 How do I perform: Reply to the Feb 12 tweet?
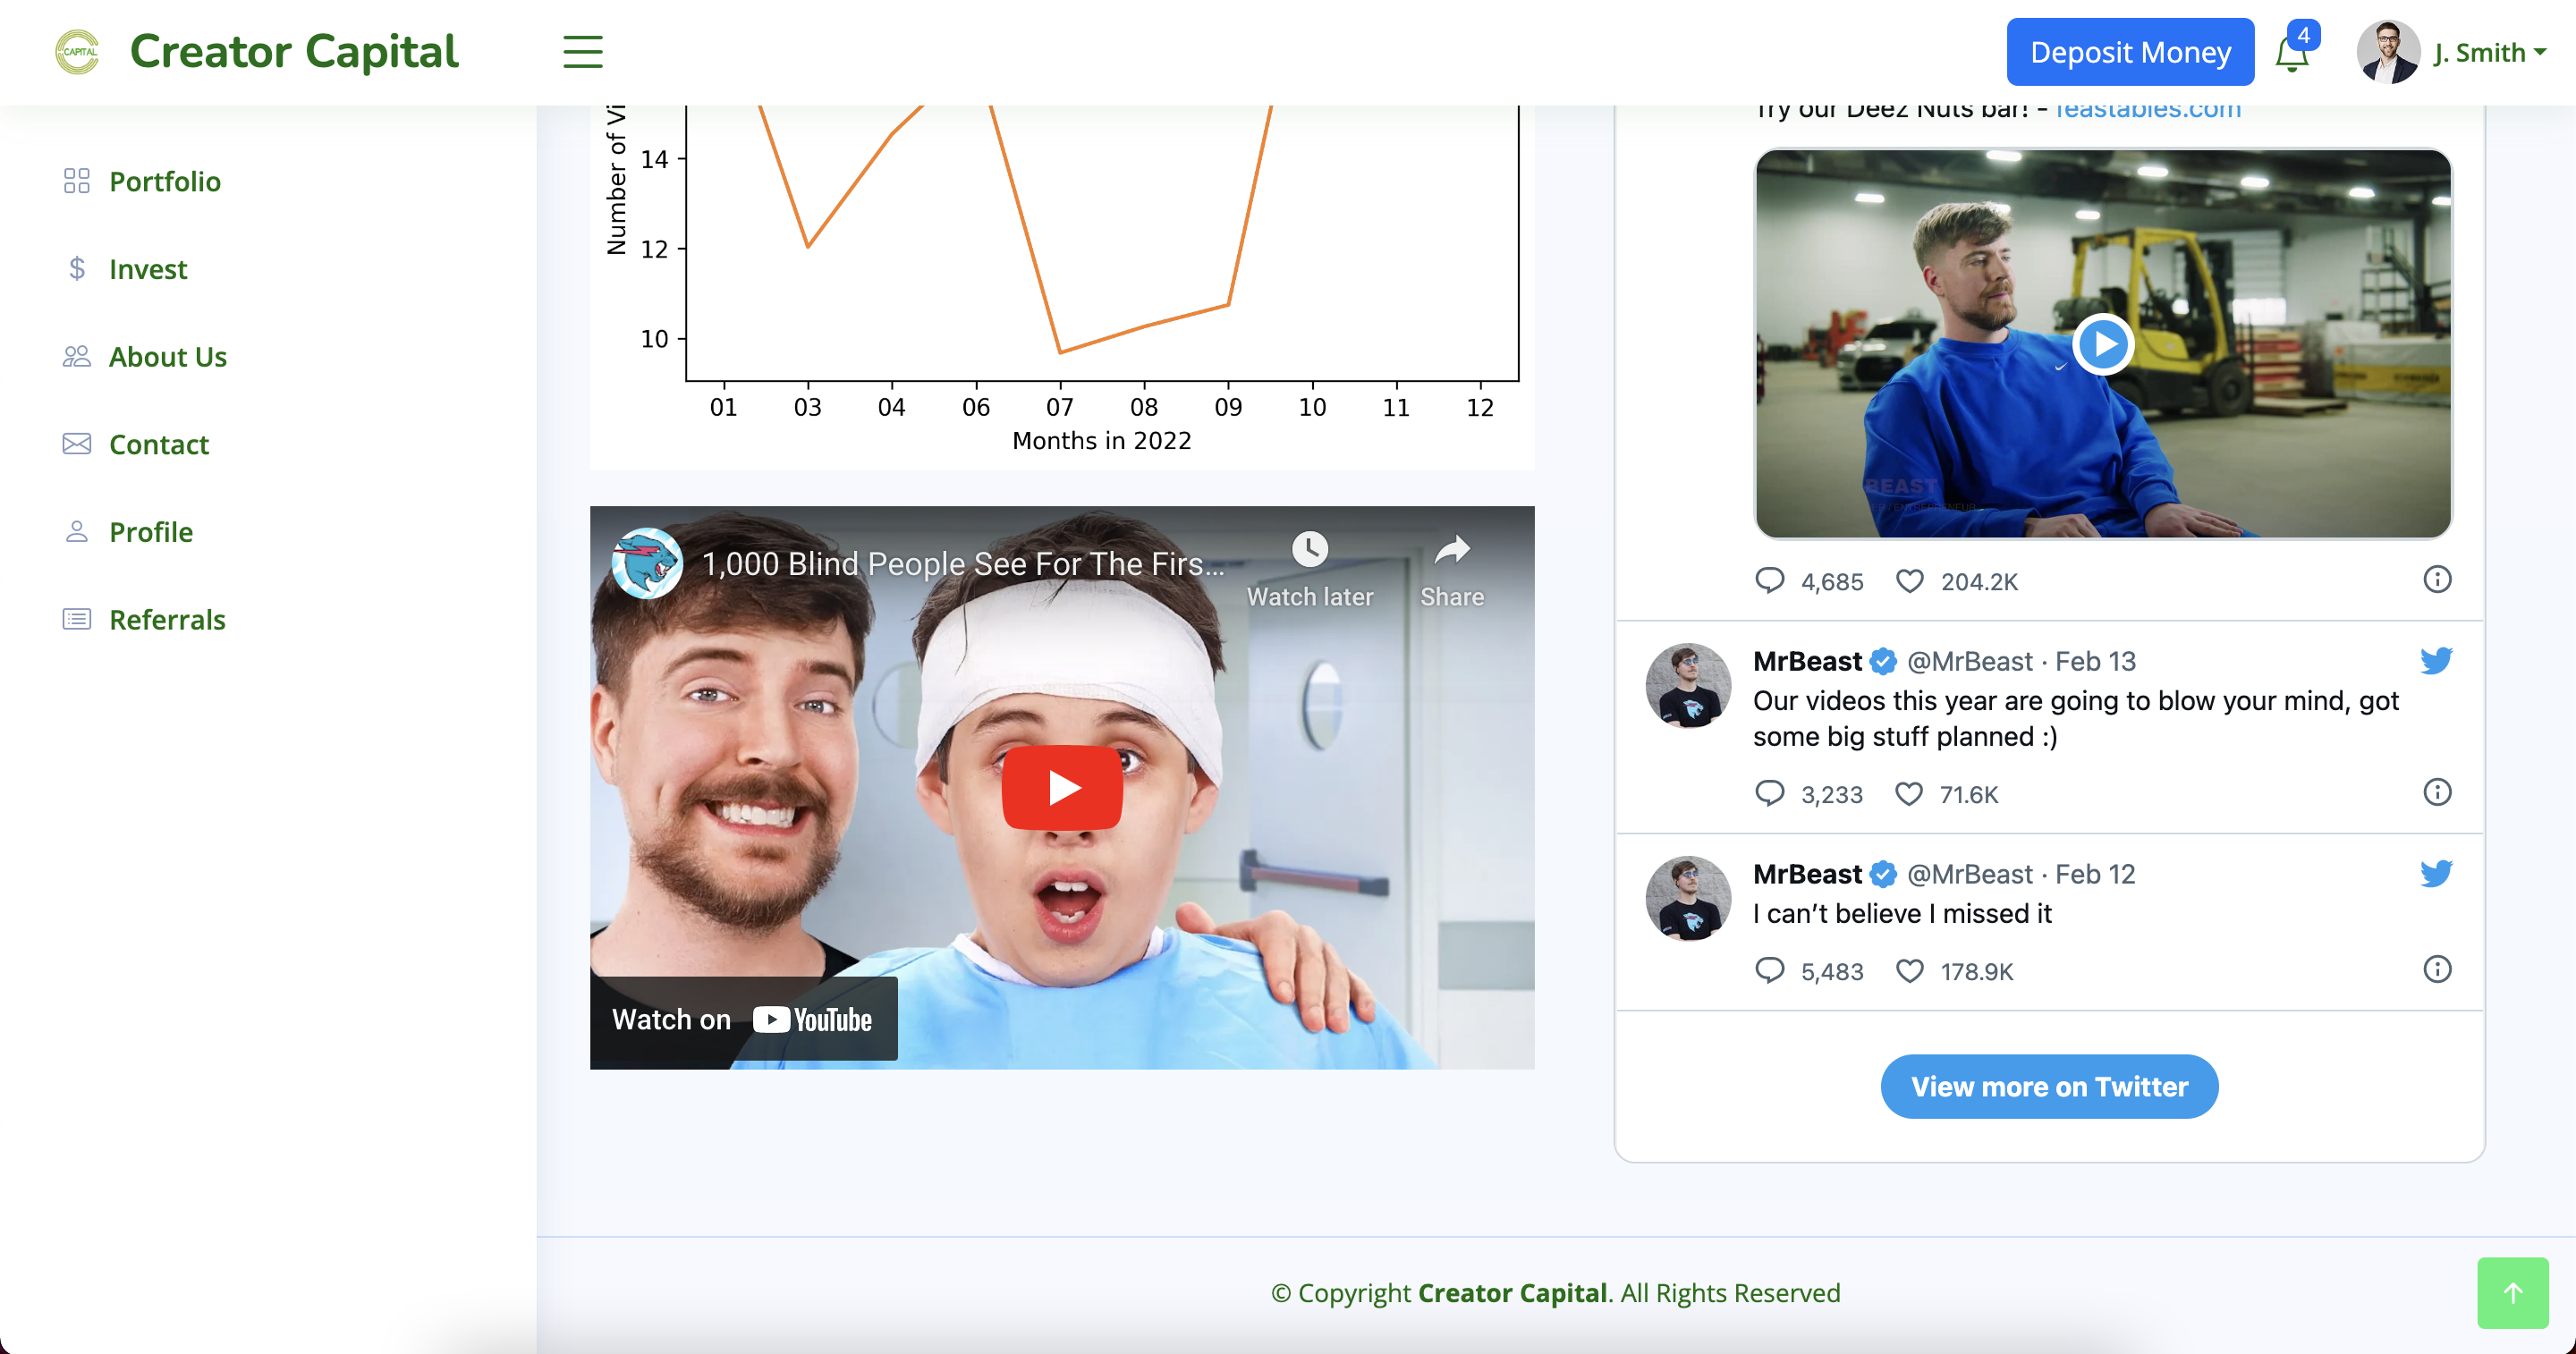pyautogui.click(x=1769, y=970)
